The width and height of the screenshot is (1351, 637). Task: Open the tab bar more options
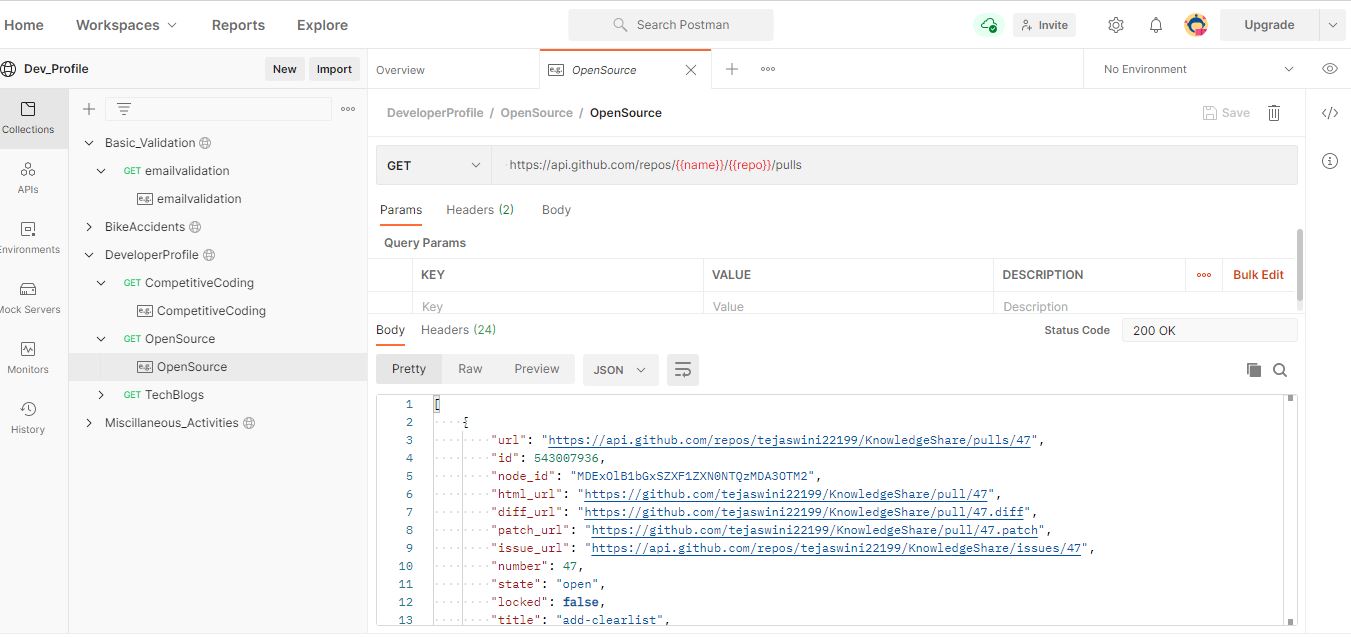[768, 69]
